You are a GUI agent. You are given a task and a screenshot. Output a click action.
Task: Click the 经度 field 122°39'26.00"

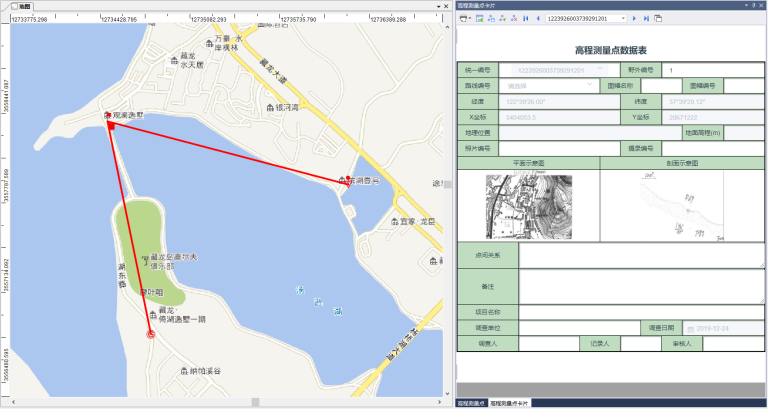click(x=559, y=102)
